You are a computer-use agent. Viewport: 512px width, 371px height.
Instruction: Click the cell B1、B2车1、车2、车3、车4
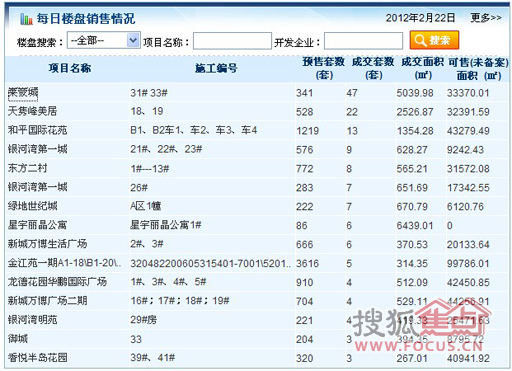194,130
